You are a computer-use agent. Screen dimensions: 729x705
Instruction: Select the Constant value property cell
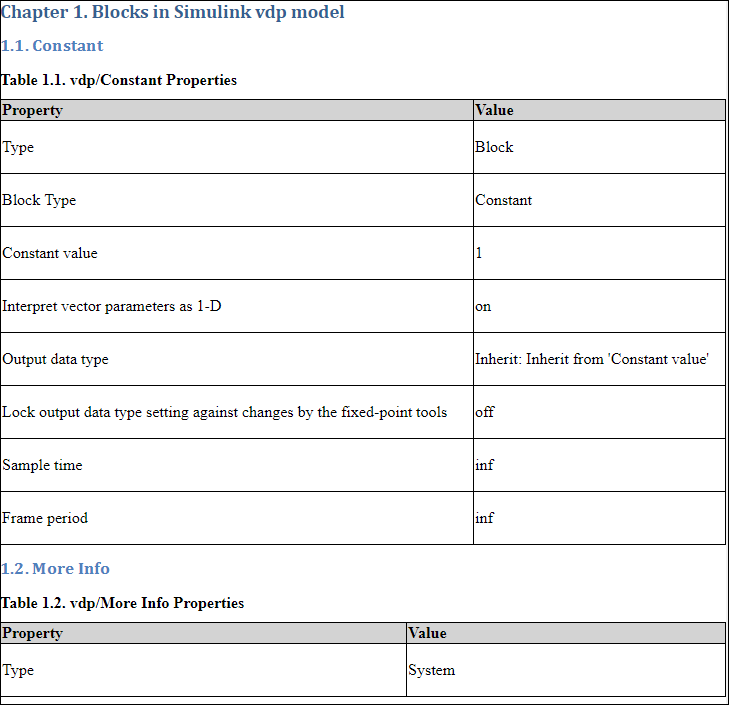click(50, 253)
